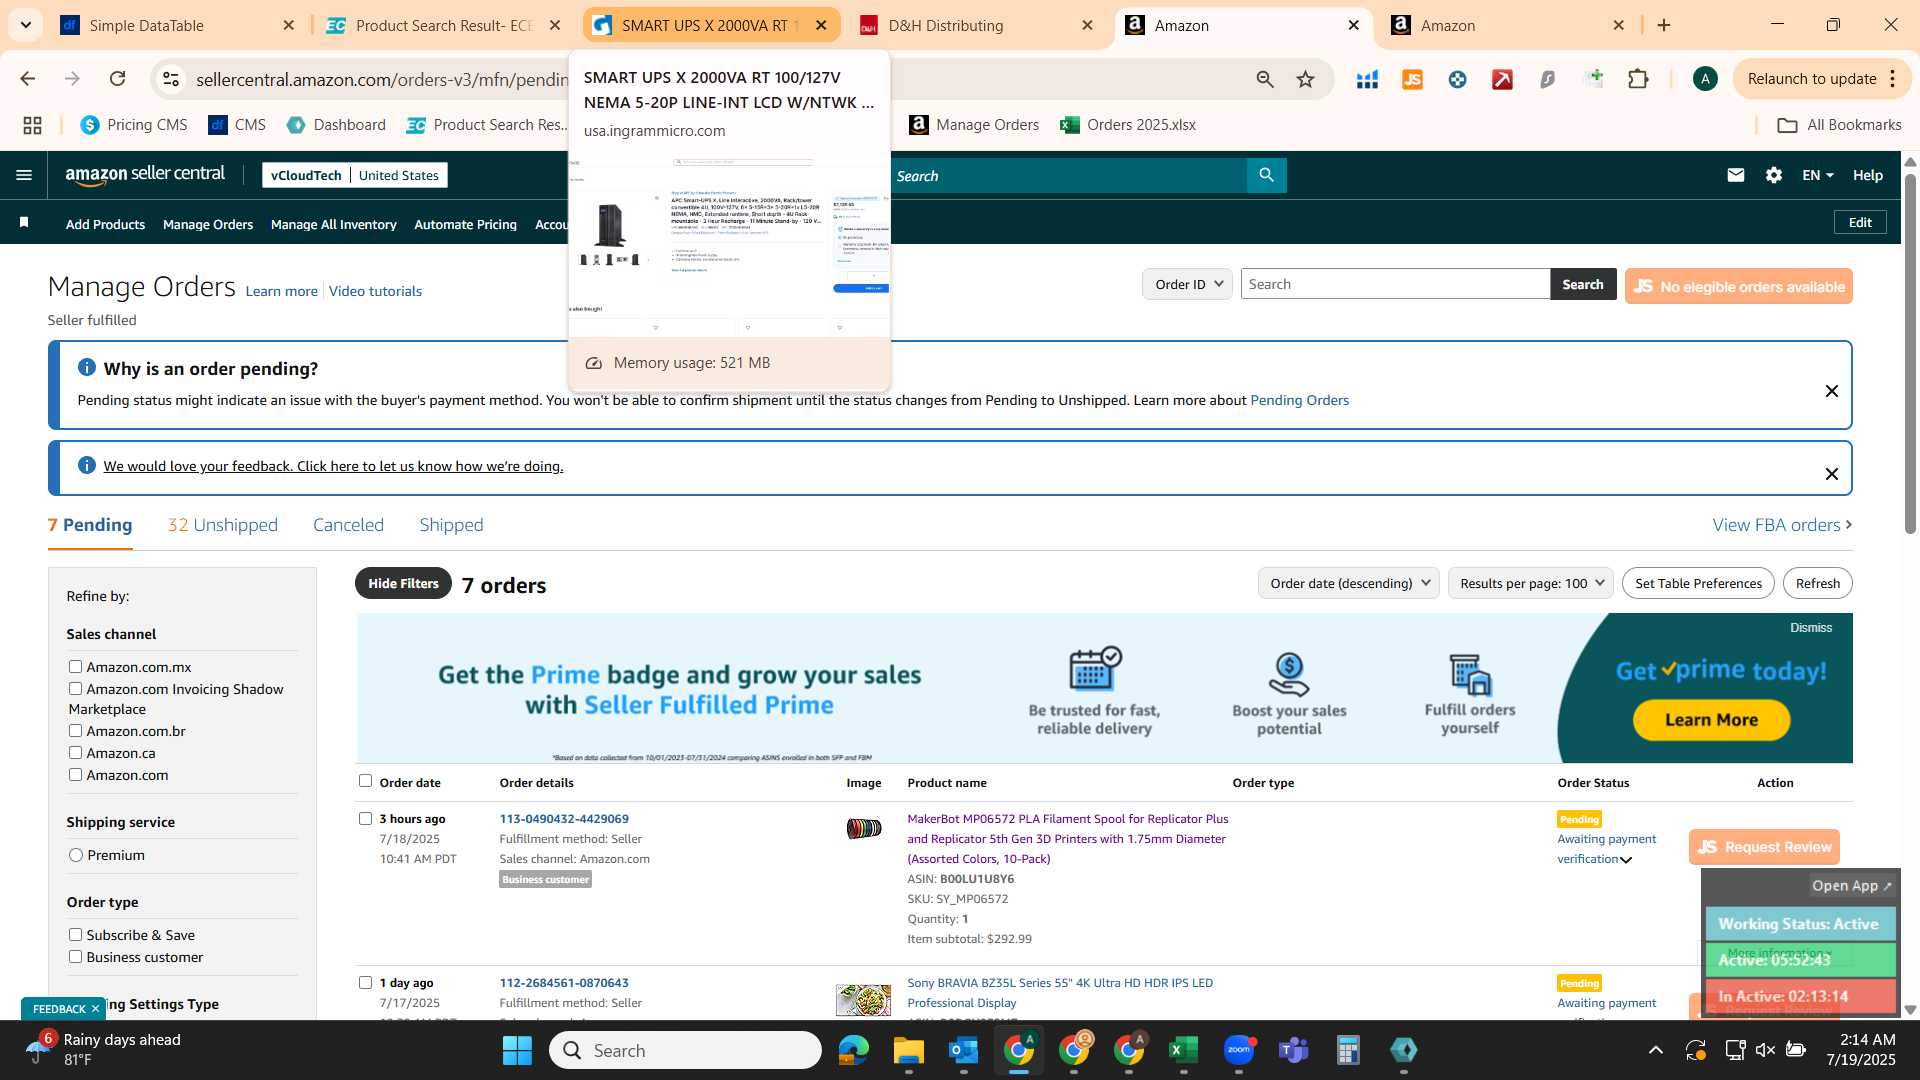Screen dimensions: 1920x1080
Task: Bookmark this page with the star icon
Action: click(x=1305, y=79)
